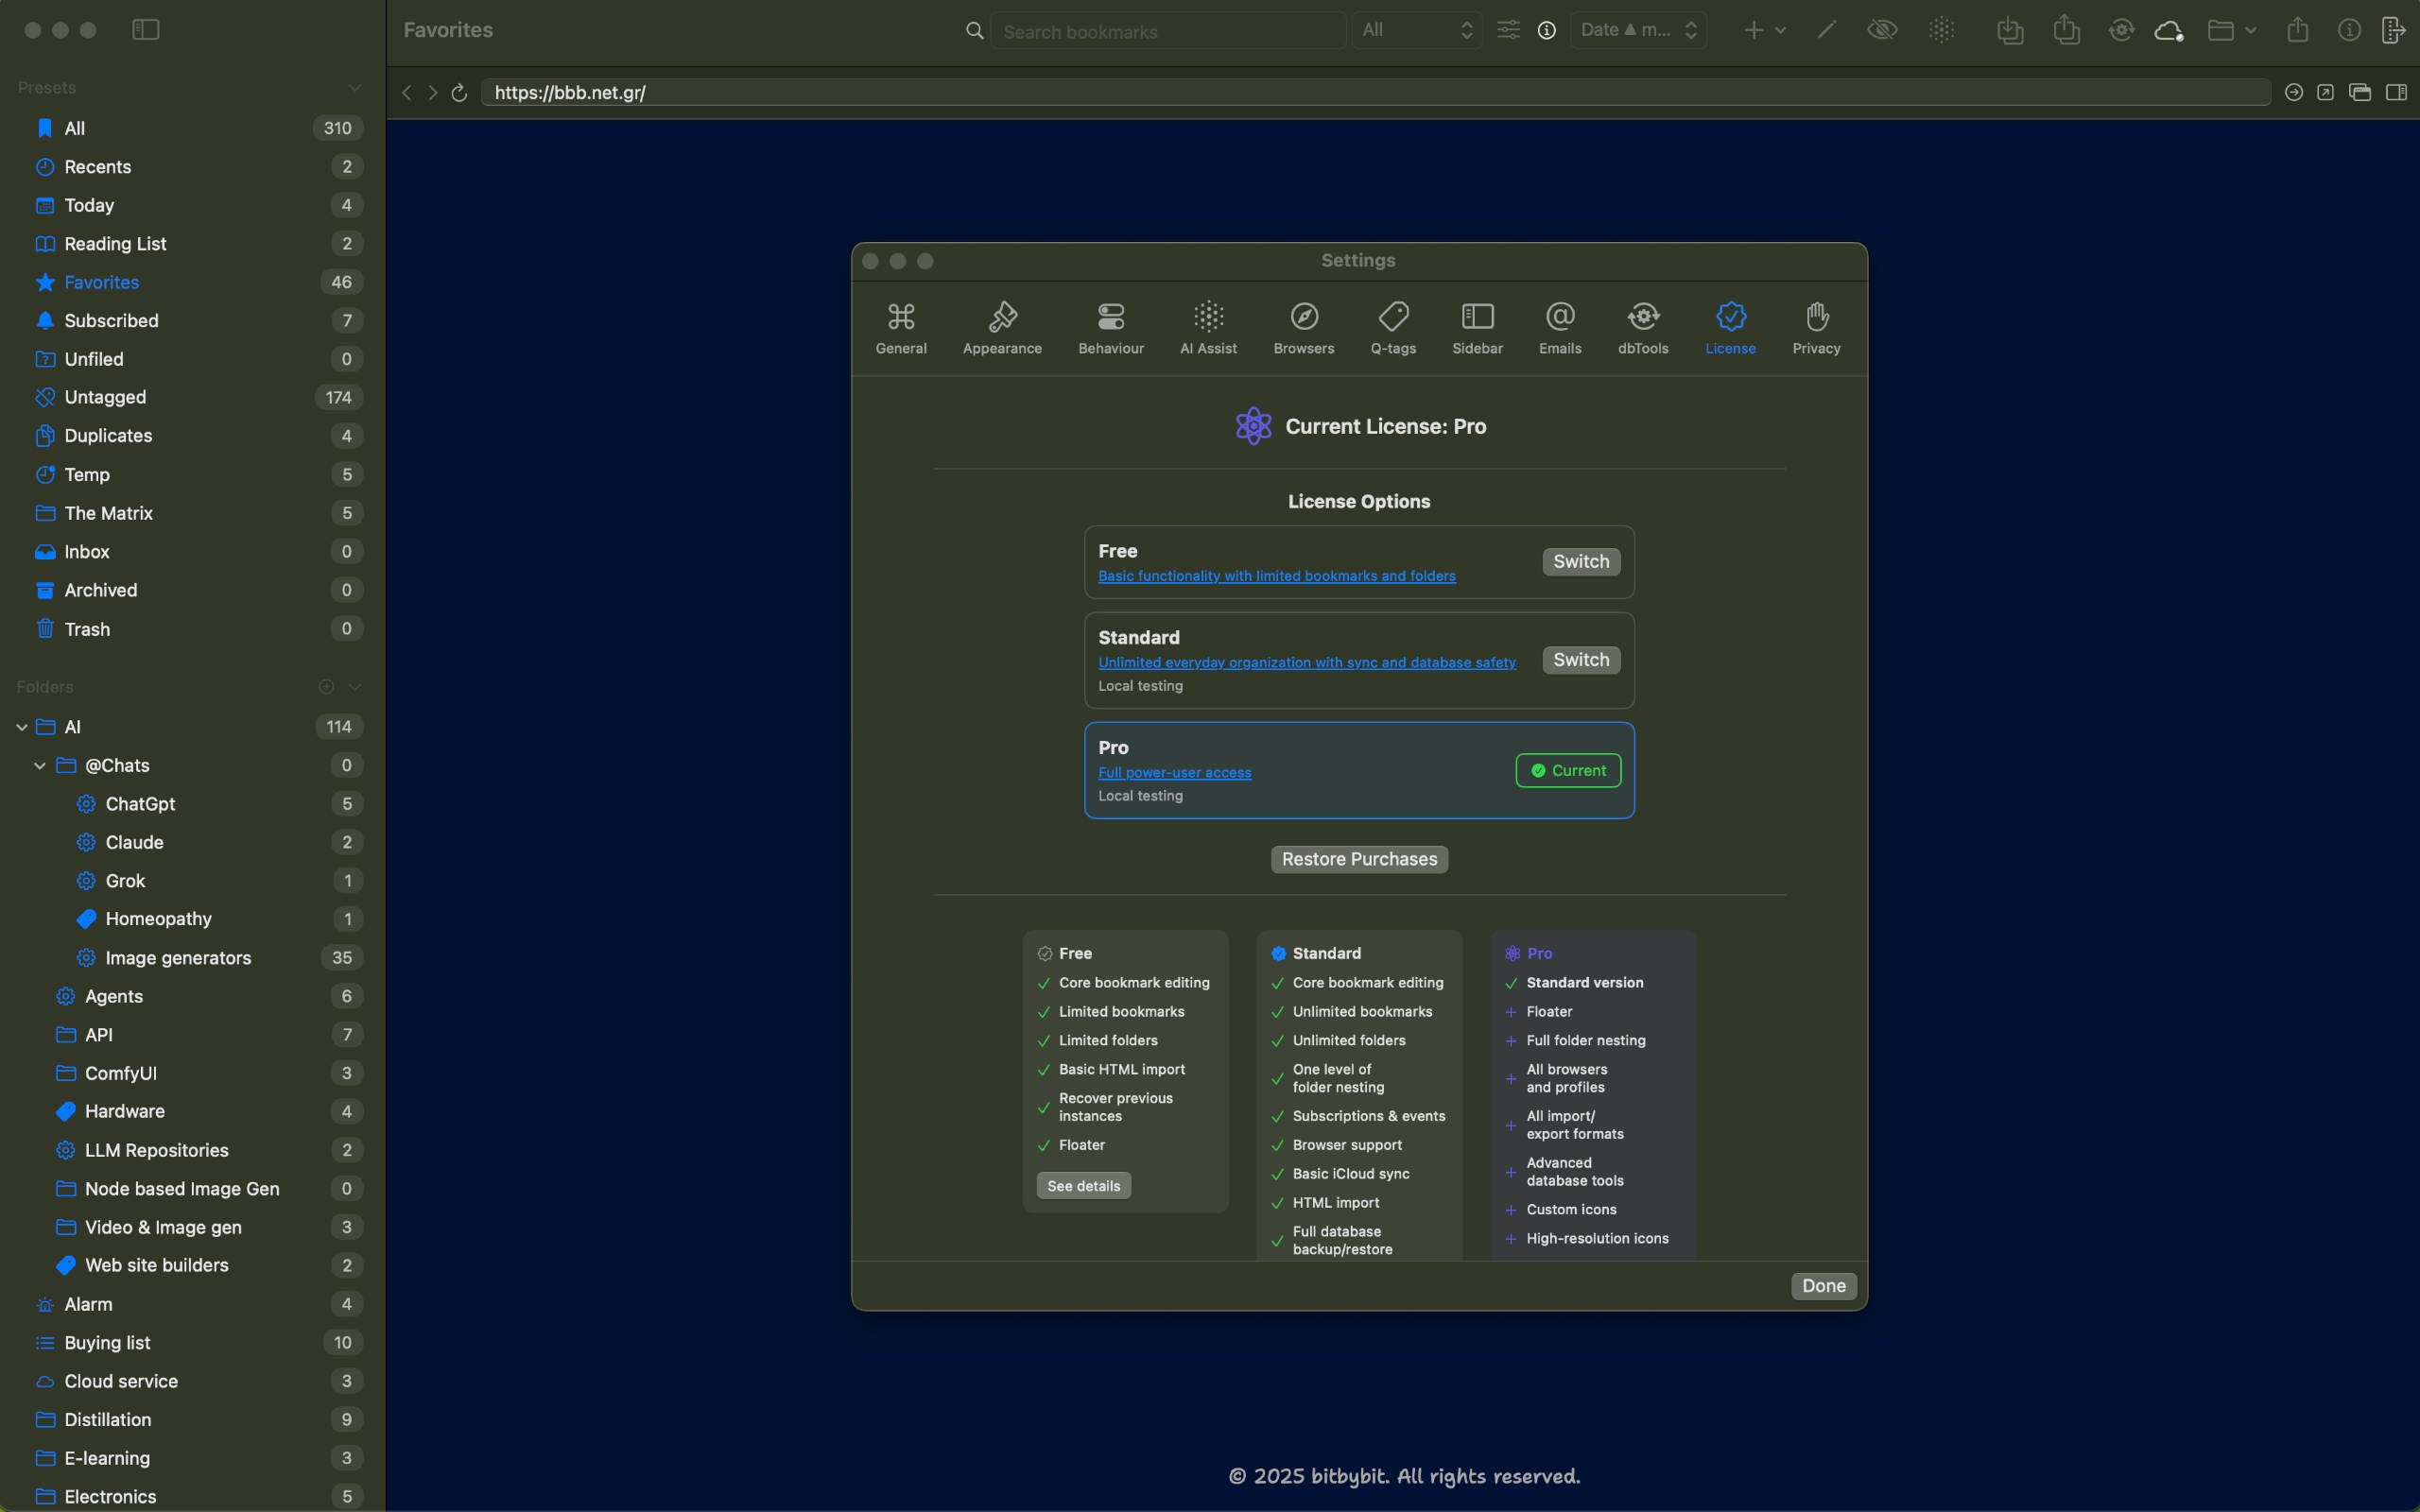Switch to the Behaviour settings tab
2420x1512 pixels.
pyautogui.click(x=1111, y=328)
